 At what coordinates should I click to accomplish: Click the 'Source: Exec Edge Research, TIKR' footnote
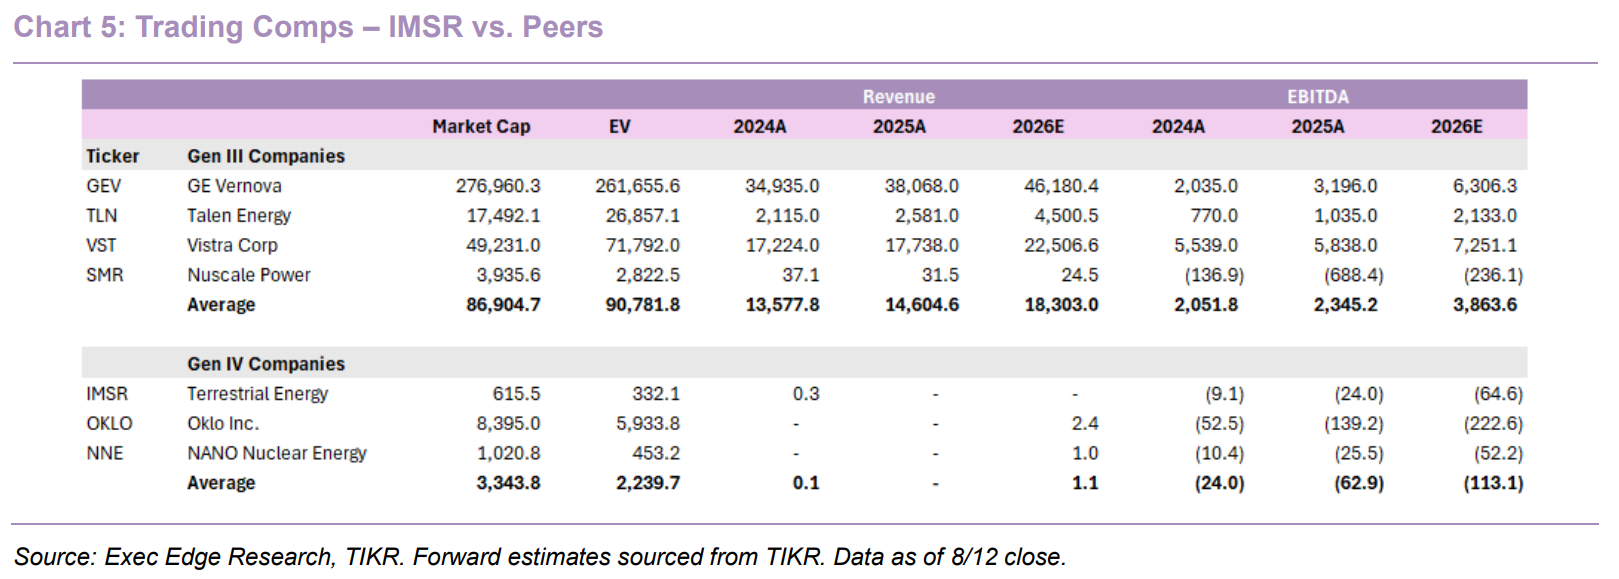point(540,557)
